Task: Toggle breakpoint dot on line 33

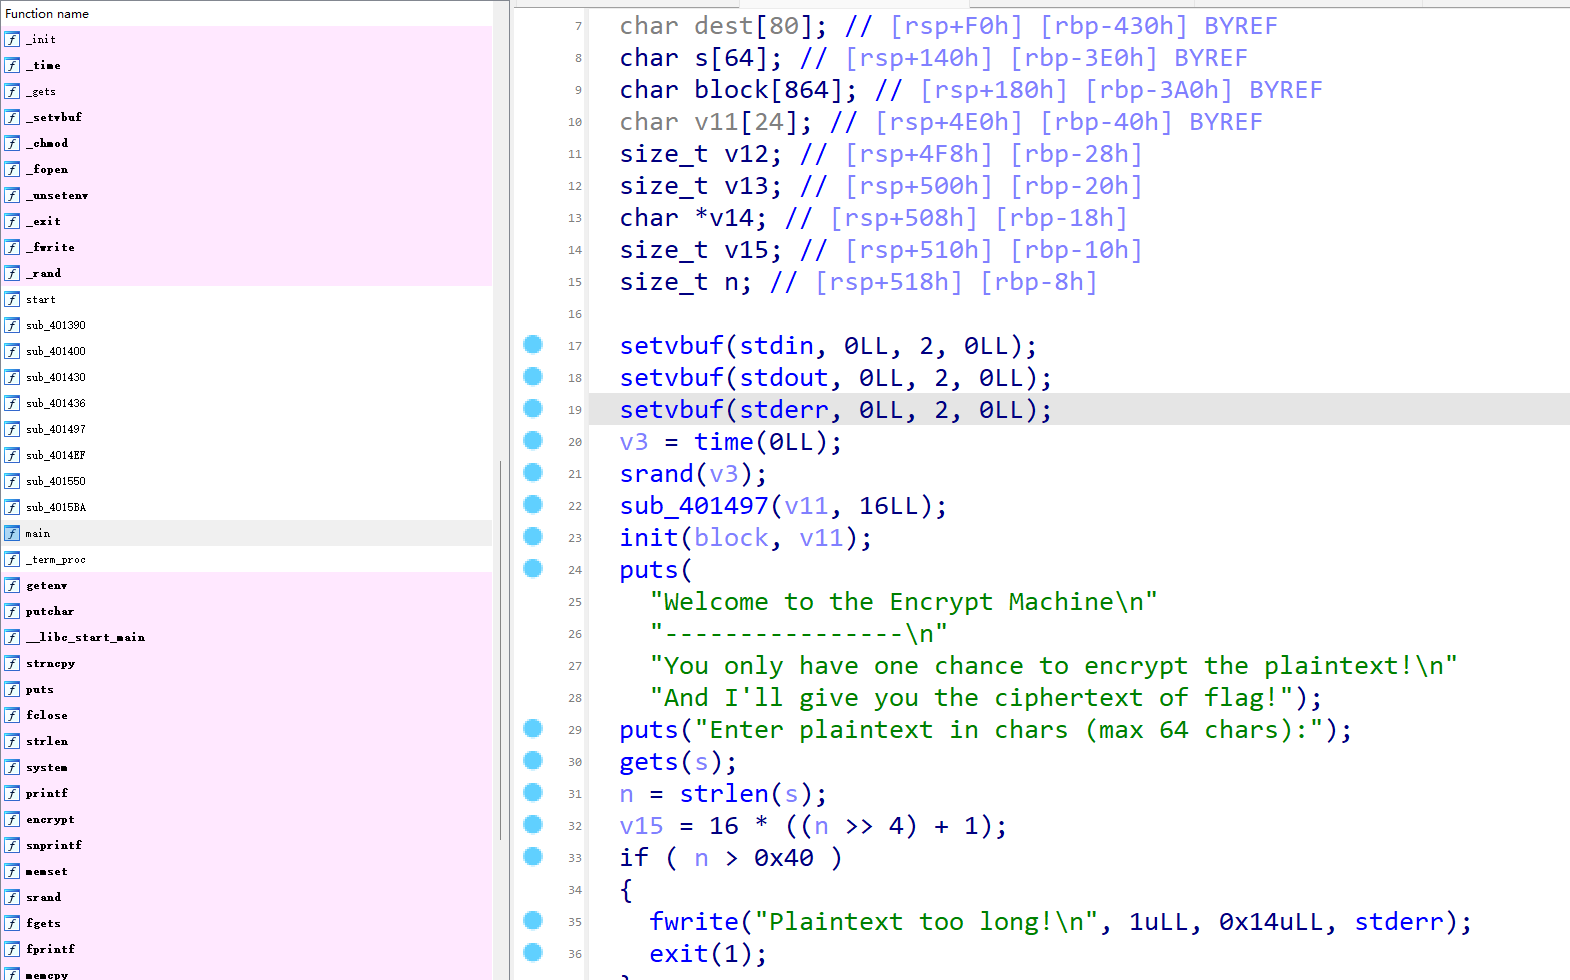Action: pyautogui.click(x=533, y=856)
